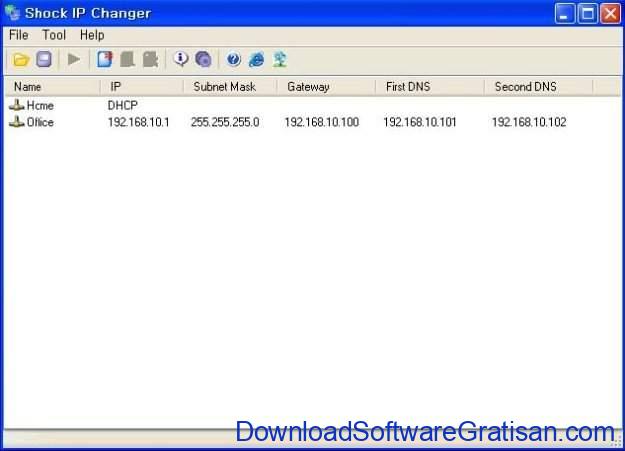Image resolution: width=625 pixels, height=451 pixels.
Task: Sort by the Name column header
Action: coord(52,87)
